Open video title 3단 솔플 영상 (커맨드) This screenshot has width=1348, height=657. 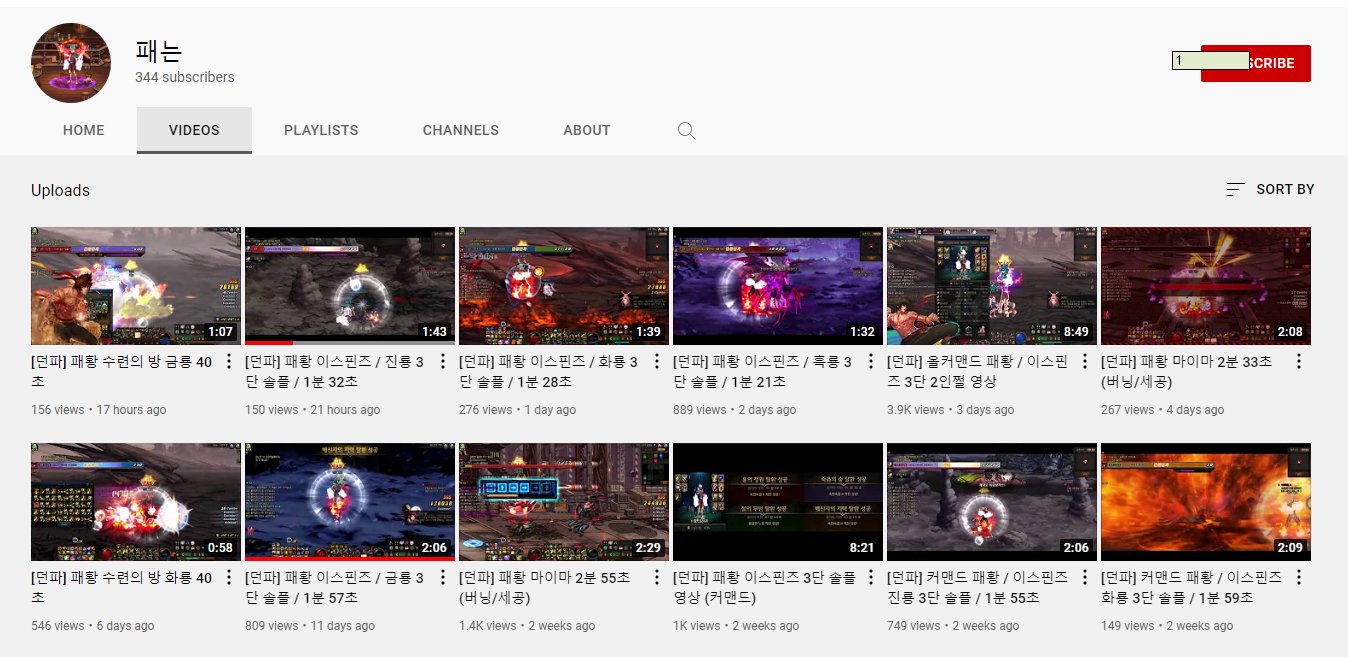click(765, 588)
